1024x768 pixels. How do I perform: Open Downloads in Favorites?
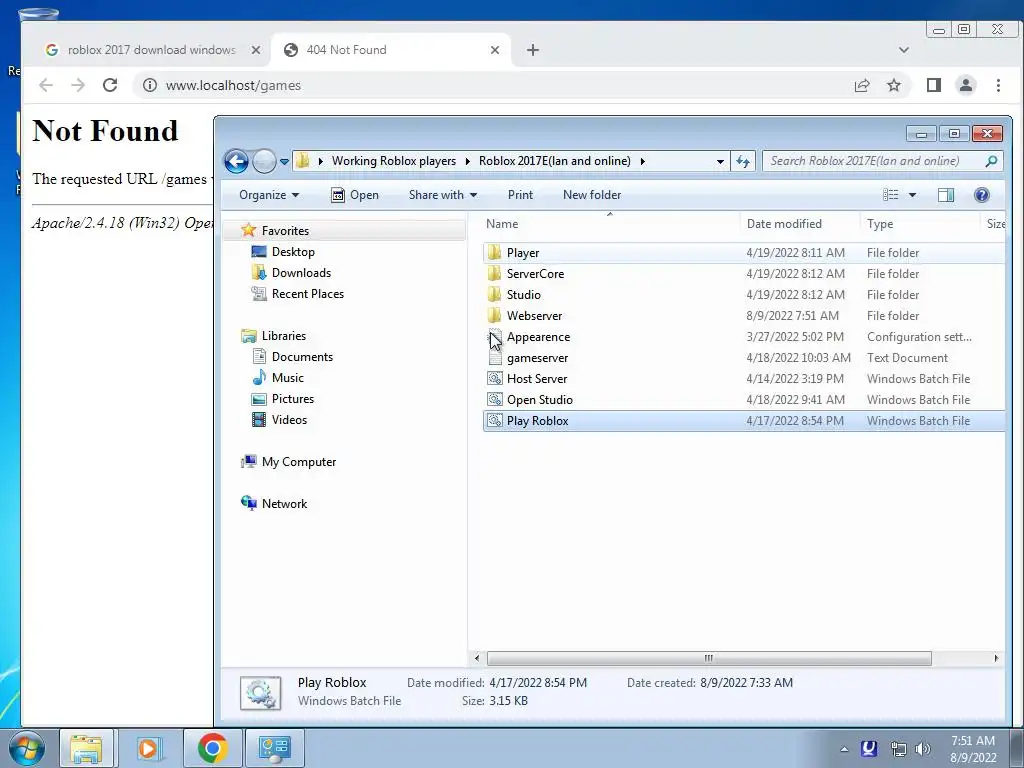click(301, 273)
